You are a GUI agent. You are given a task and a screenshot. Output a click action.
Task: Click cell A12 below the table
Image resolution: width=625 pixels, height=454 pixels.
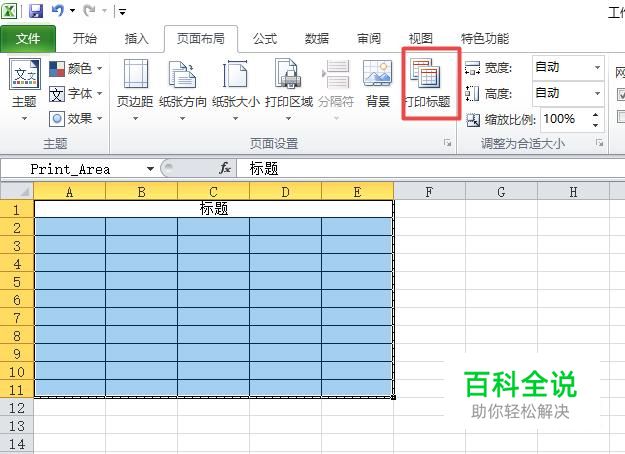[x=70, y=407]
